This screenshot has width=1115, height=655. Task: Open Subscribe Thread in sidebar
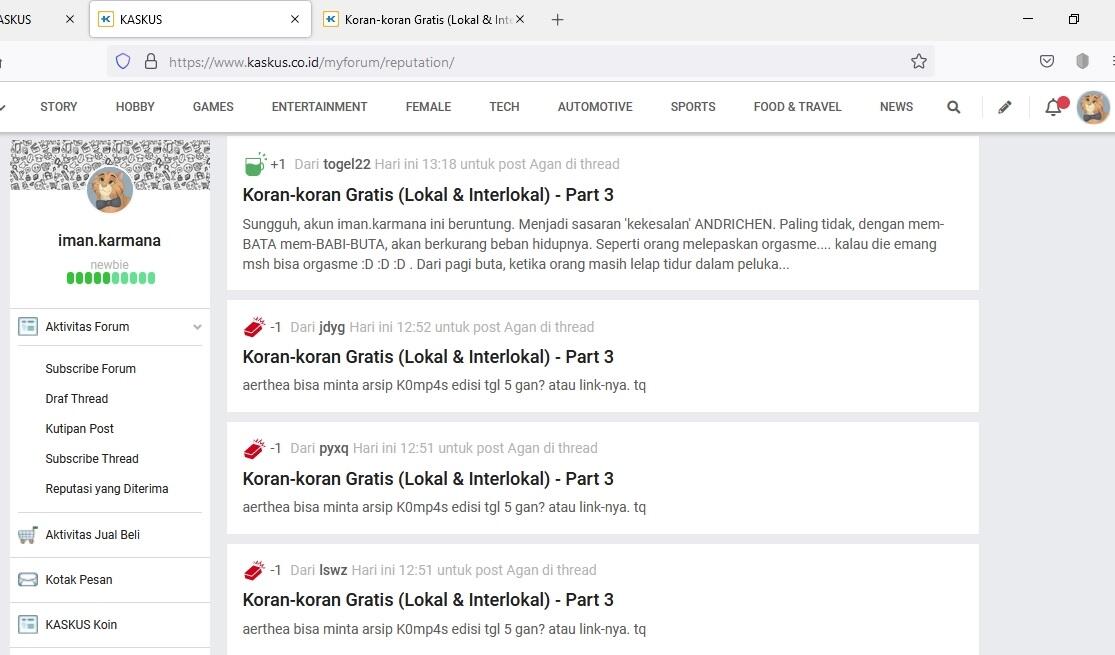coord(92,459)
